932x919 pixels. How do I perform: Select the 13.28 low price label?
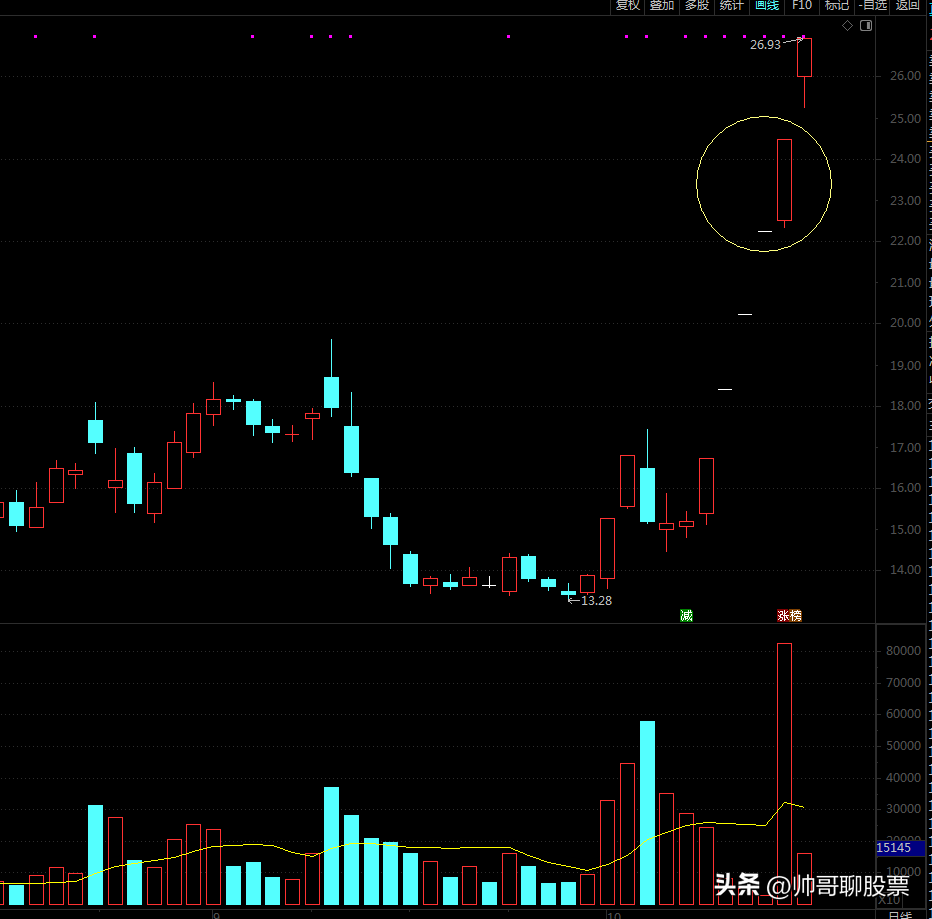(x=596, y=600)
